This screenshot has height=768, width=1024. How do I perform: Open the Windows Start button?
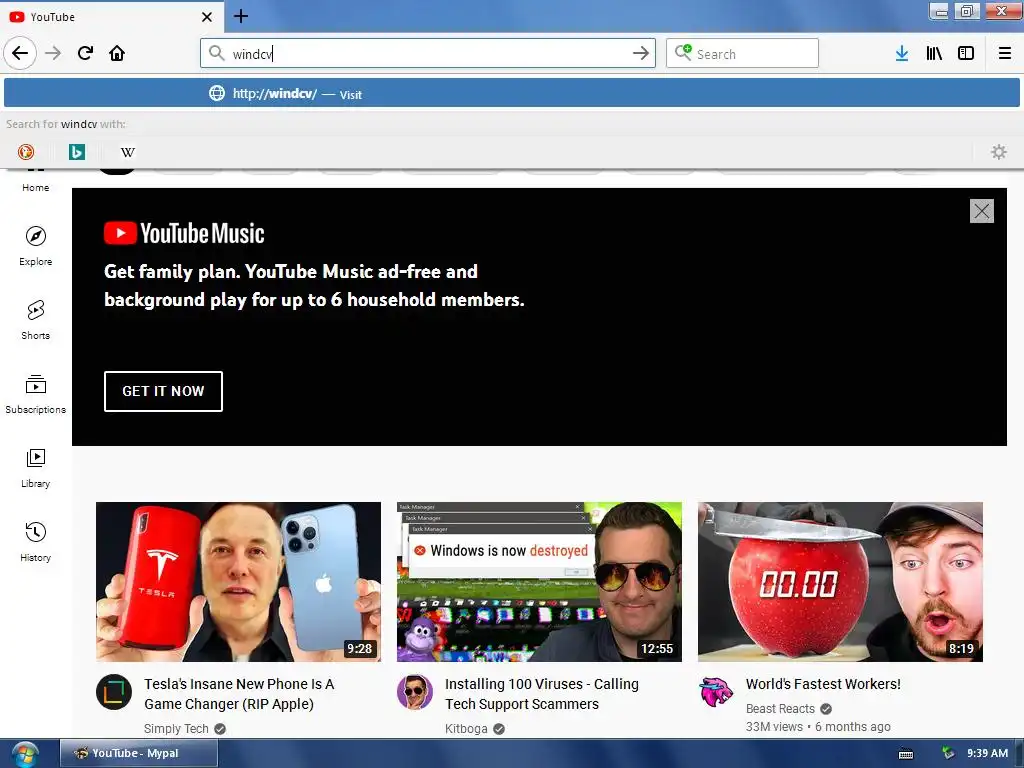tap(24, 754)
